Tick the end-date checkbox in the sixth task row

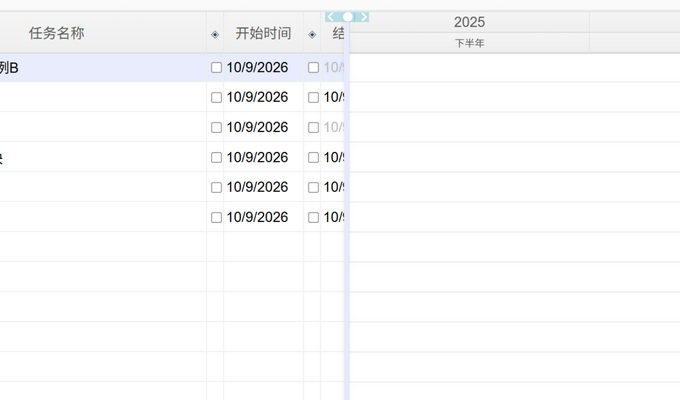pyautogui.click(x=313, y=217)
